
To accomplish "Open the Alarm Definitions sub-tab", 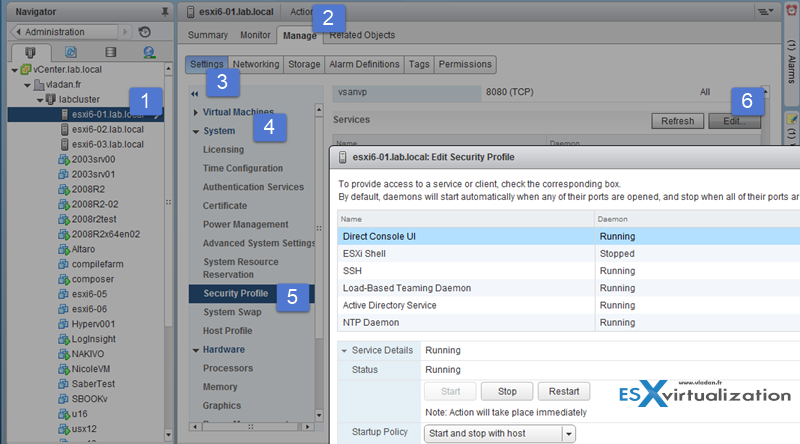I will point(364,64).
